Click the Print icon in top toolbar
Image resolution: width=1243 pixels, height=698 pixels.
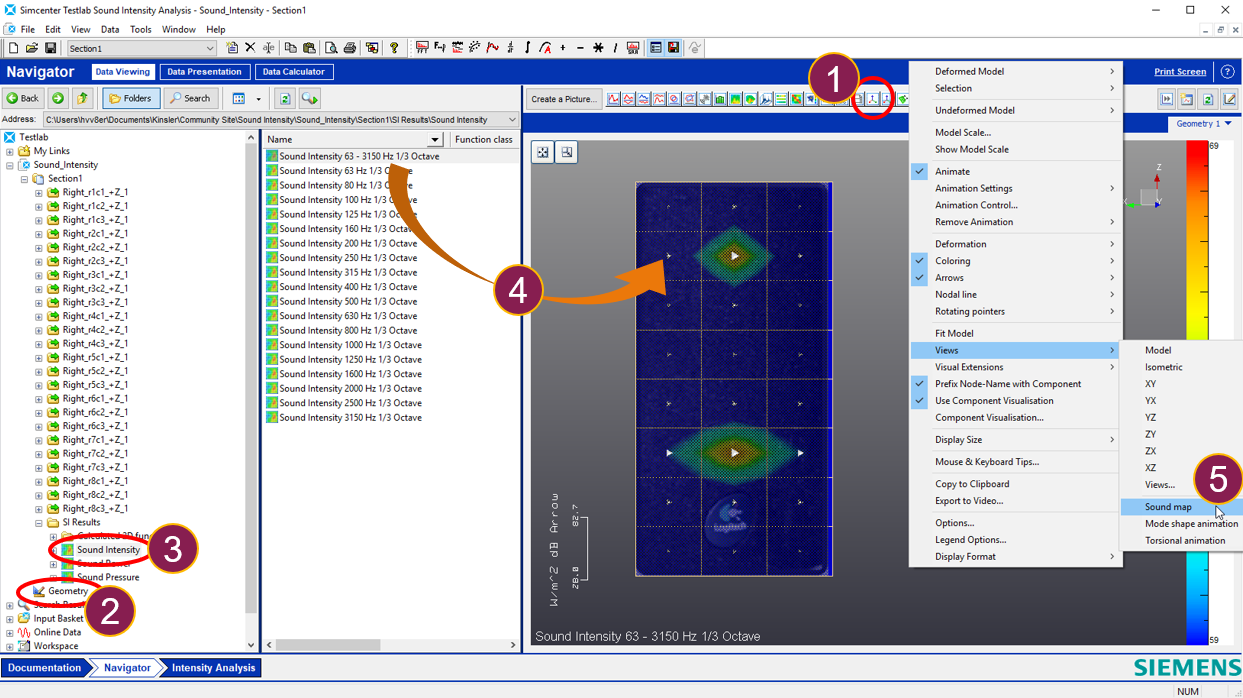(350, 48)
